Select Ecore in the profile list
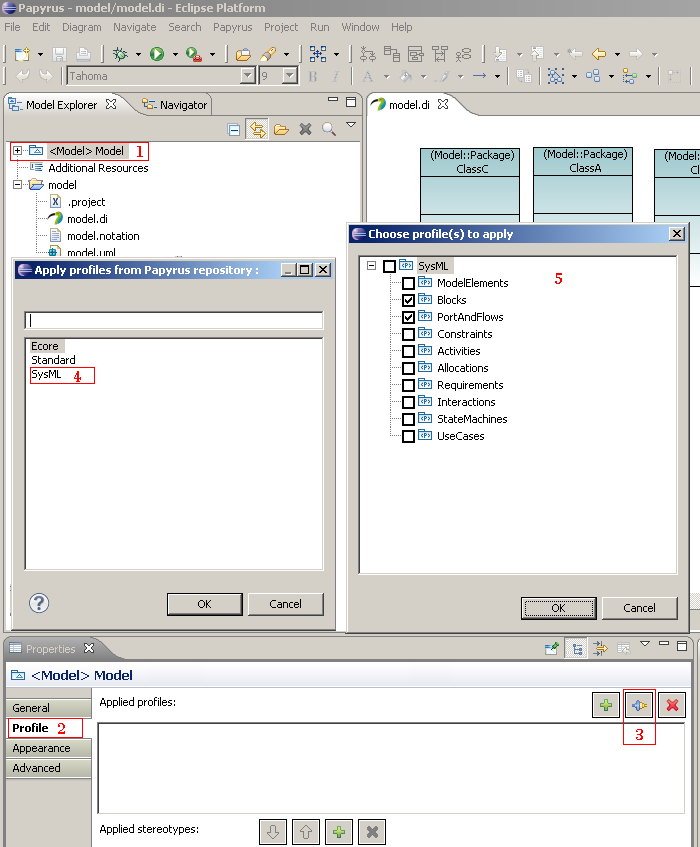The height and width of the screenshot is (847, 700). (45, 346)
